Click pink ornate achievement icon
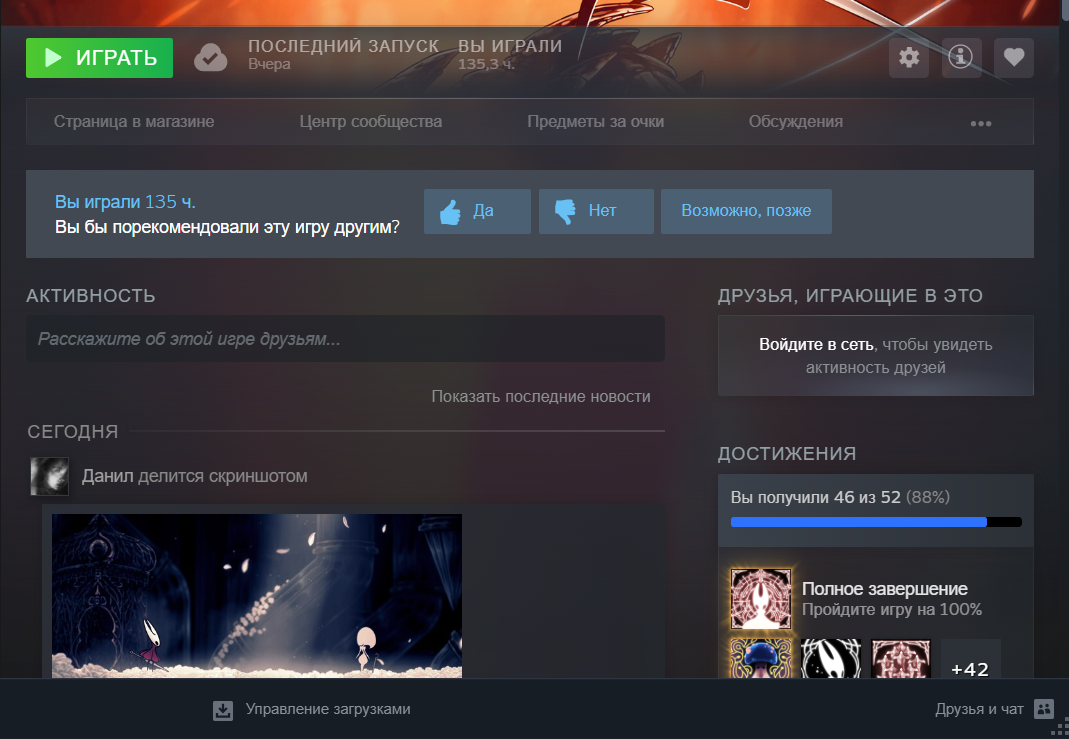 pyautogui.click(x=901, y=659)
